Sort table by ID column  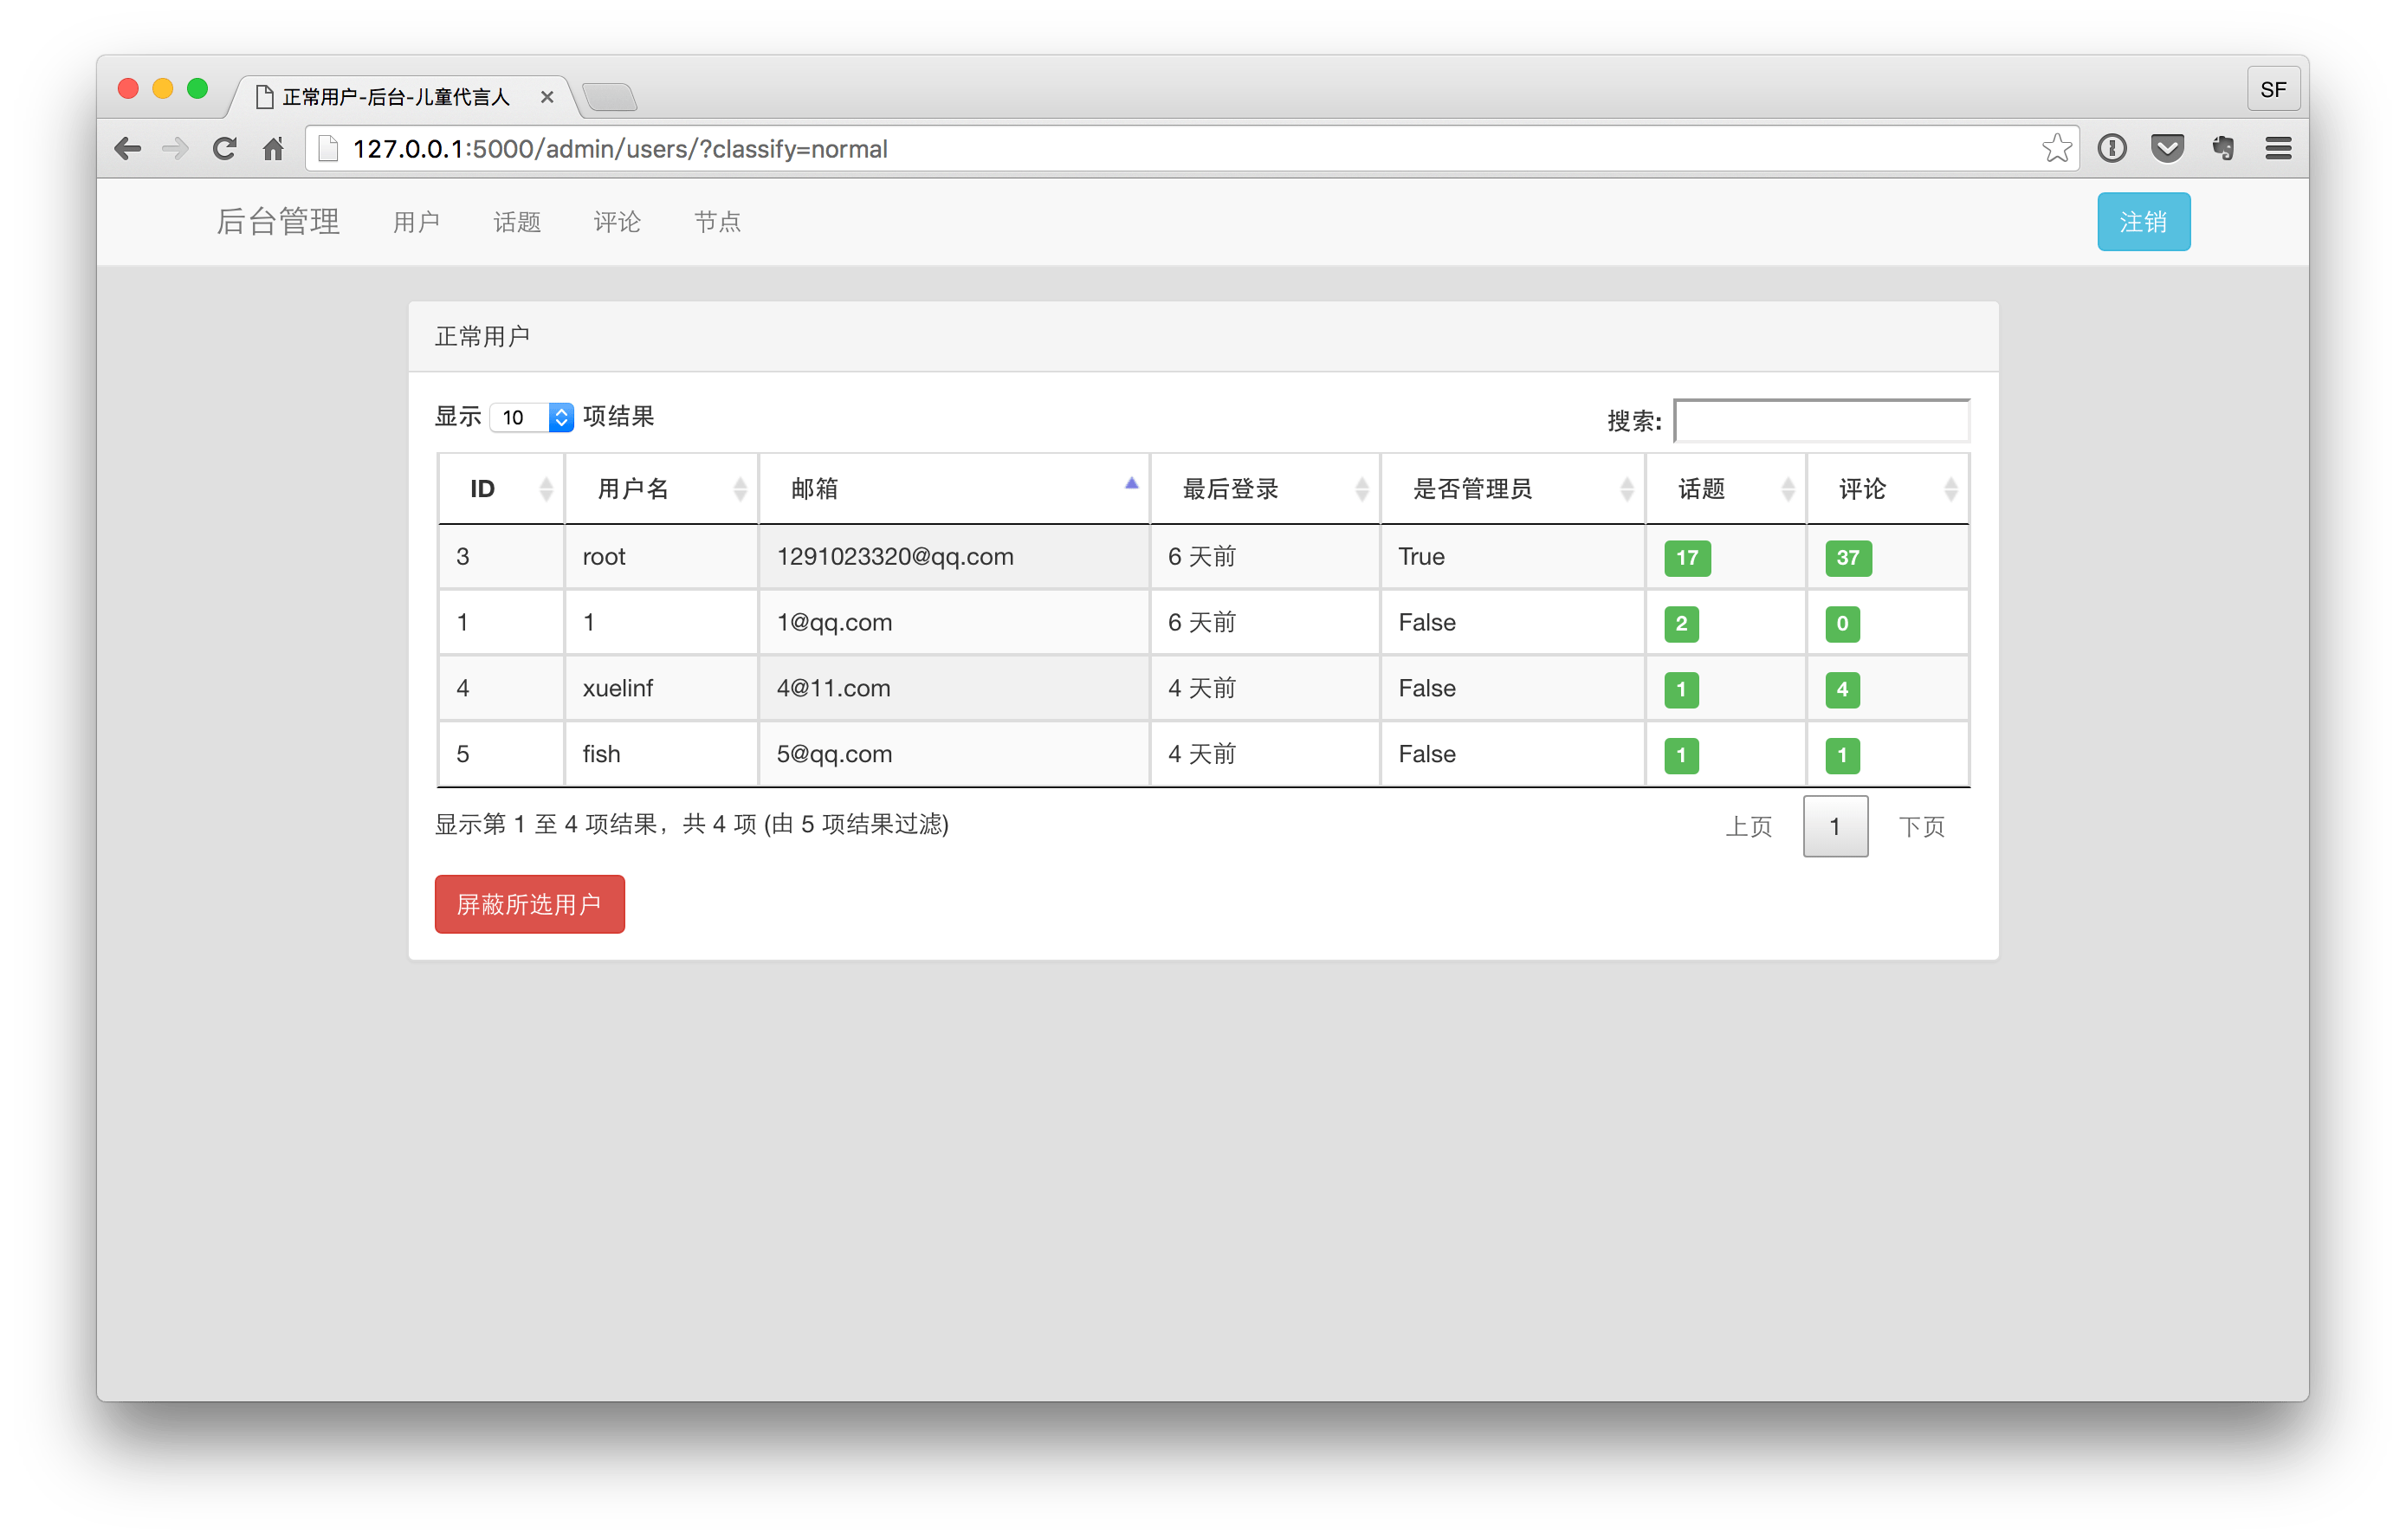coord(500,489)
